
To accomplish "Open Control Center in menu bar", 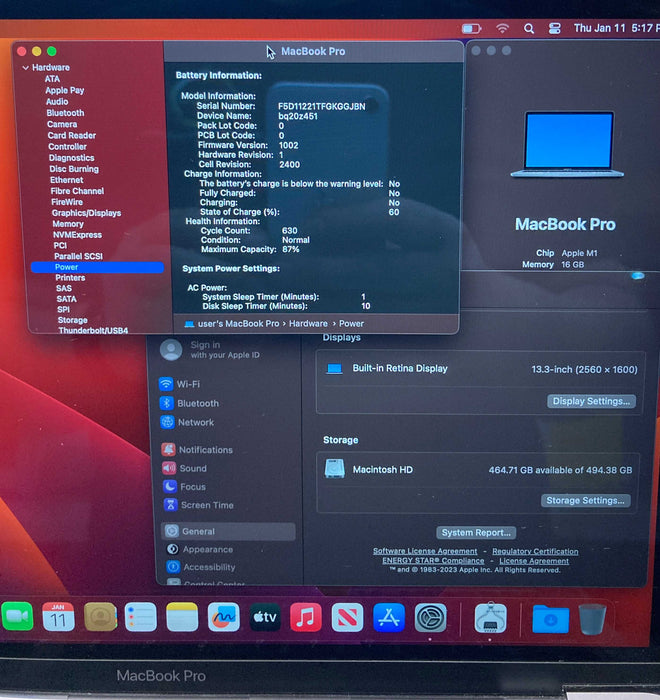I will (x=555, y=29).
